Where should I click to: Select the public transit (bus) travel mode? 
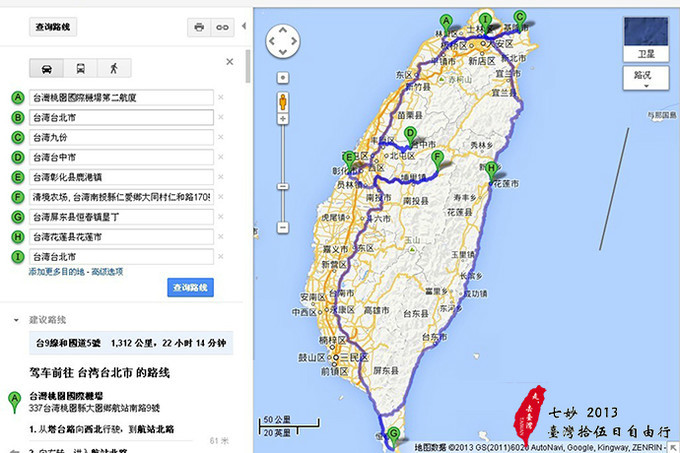81,68
